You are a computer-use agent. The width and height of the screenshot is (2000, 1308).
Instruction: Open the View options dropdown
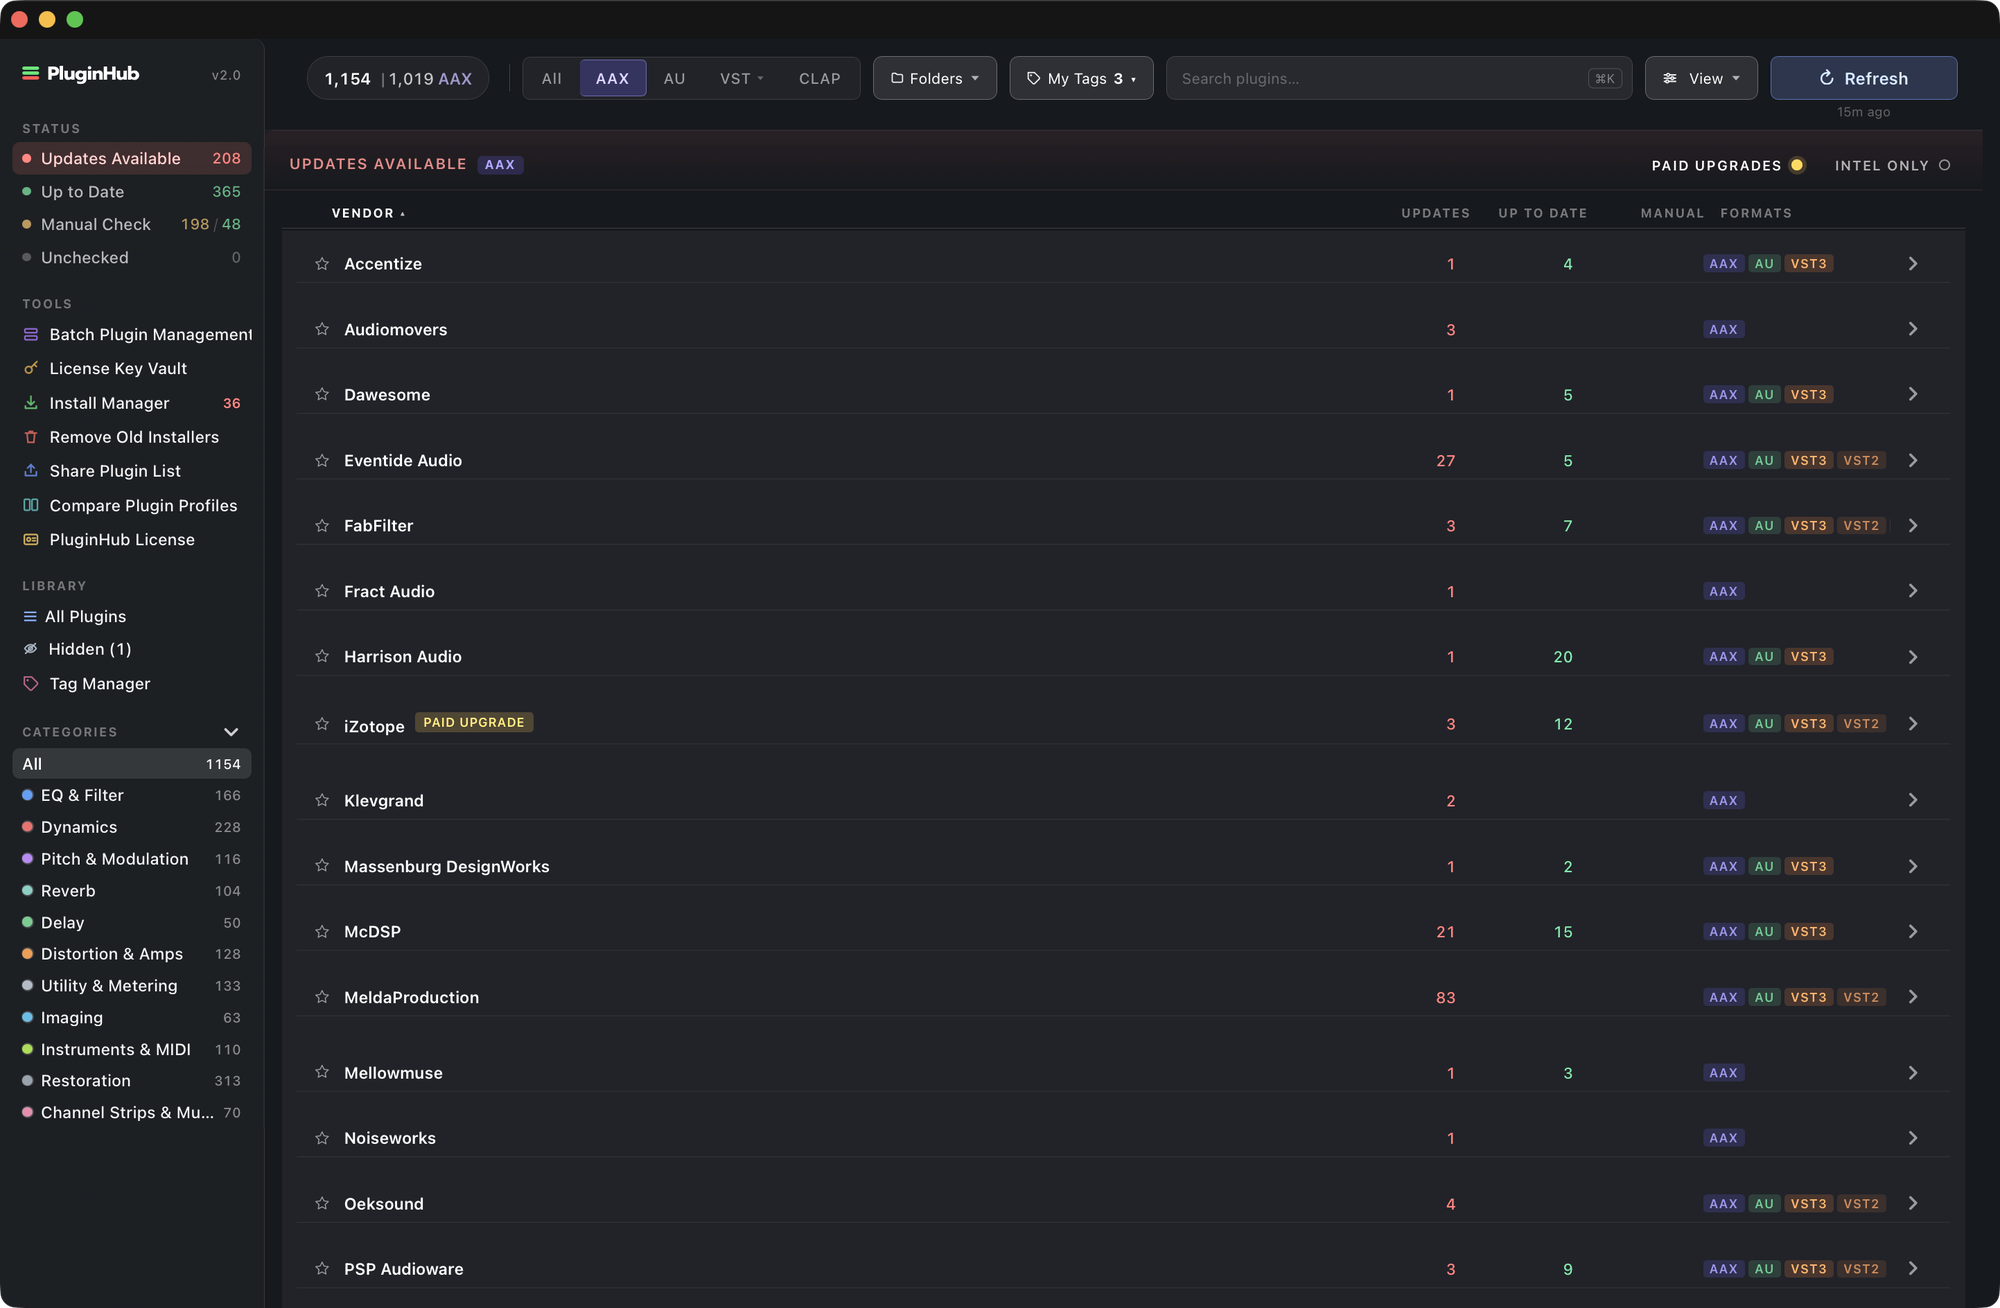click(1701, 78)
